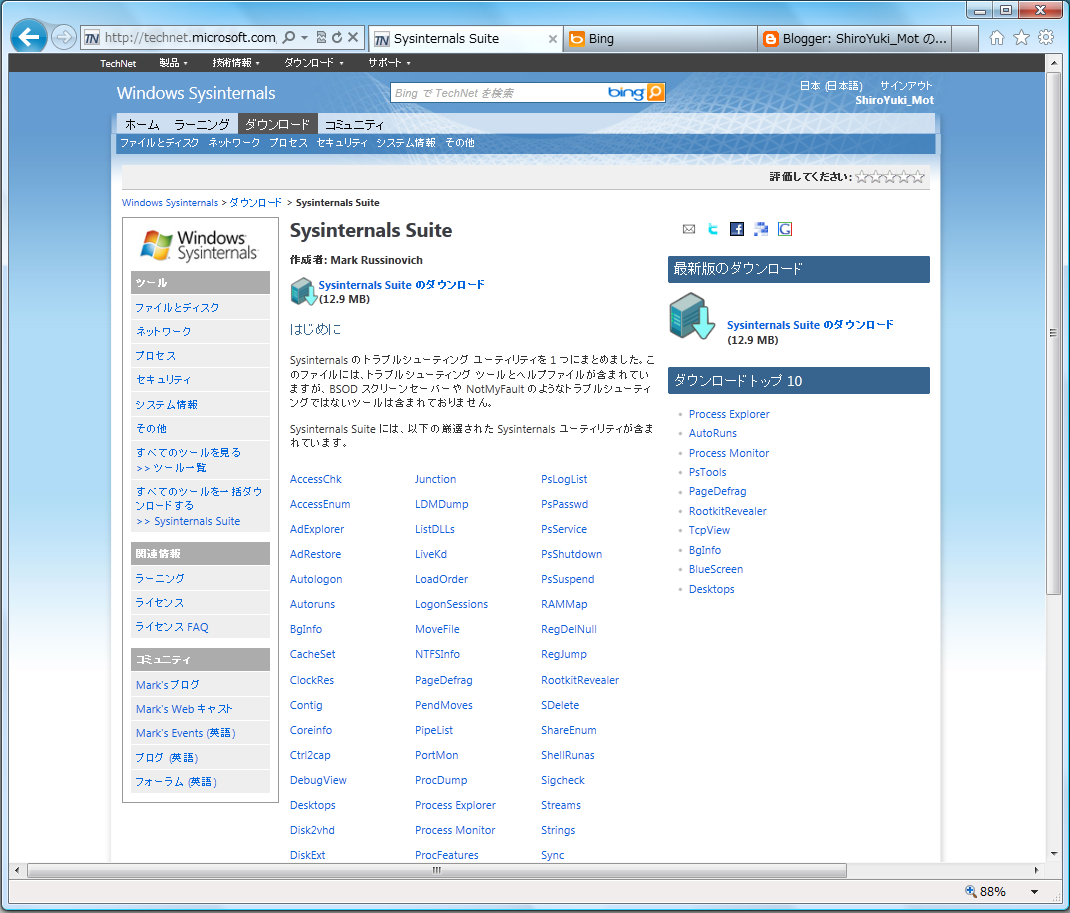Viewport: 1070px width, 913px height.
Task: Open browser settings via the gear icon
Action: 1046,36
